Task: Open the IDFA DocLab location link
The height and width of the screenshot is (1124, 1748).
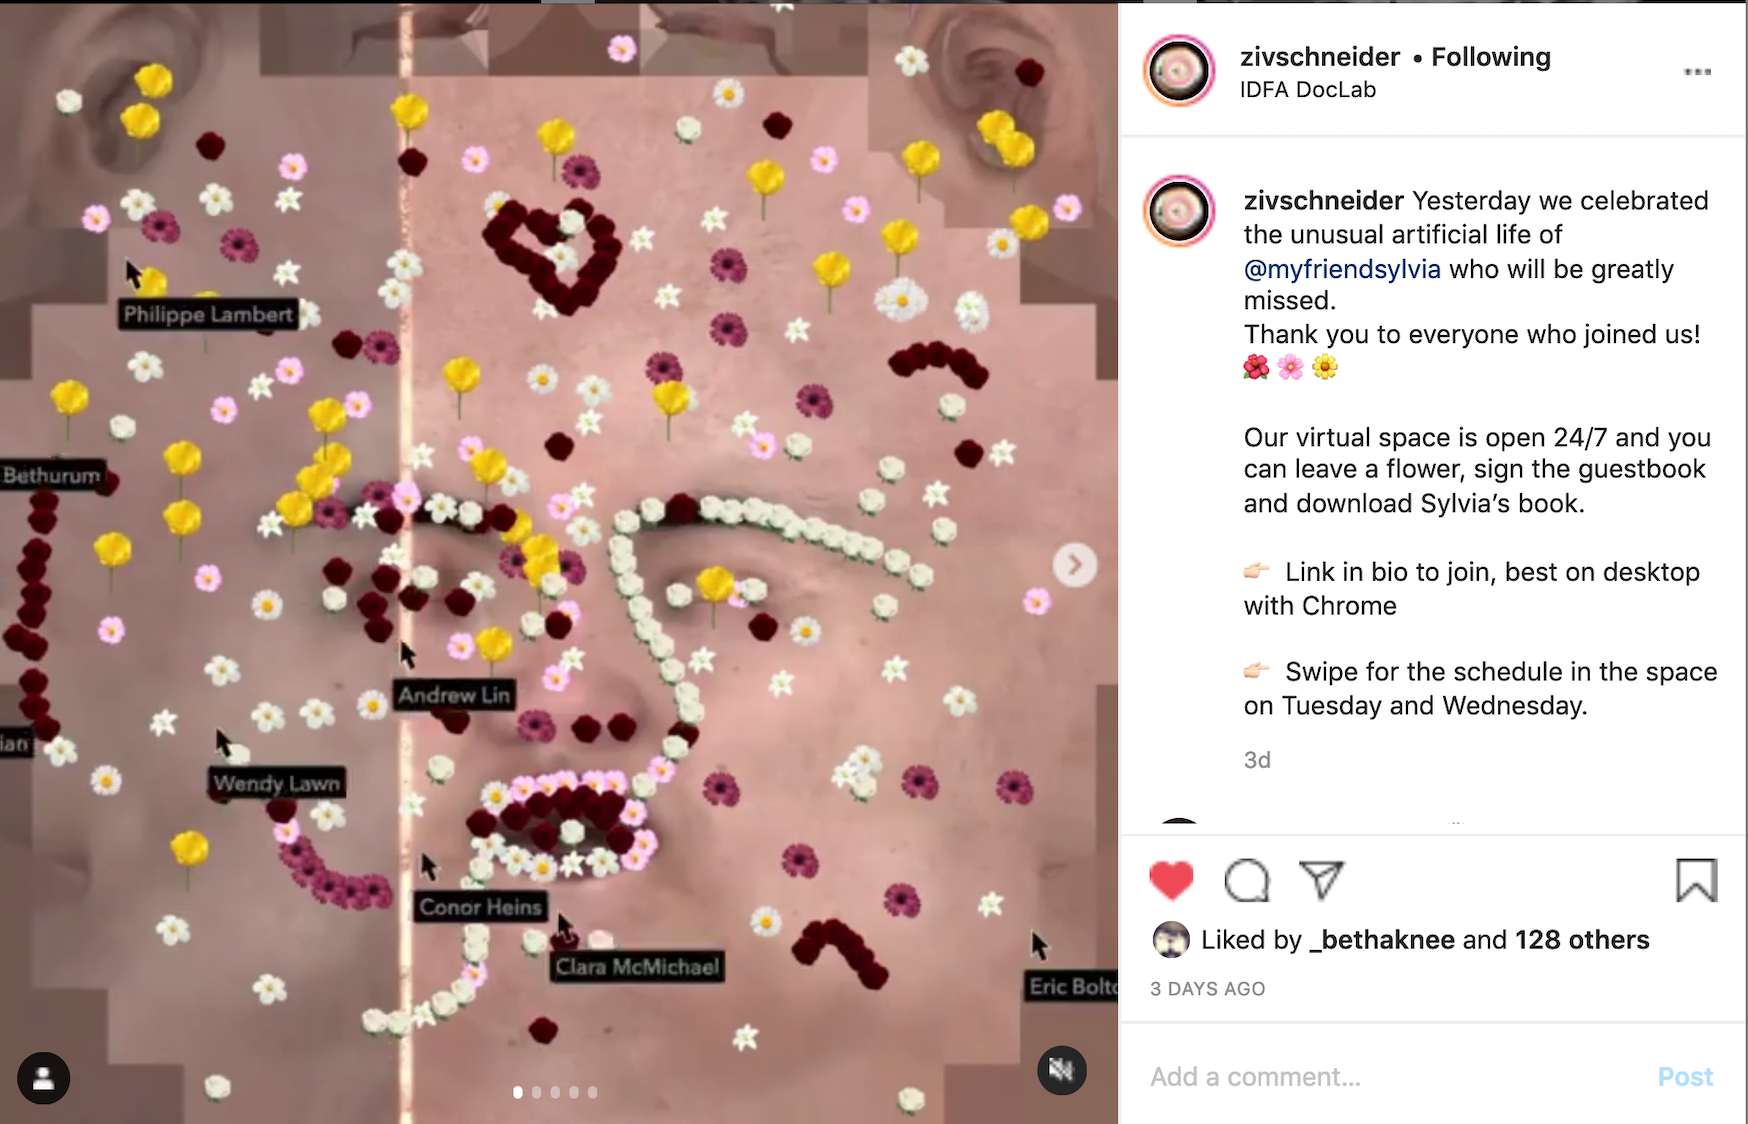Action: click(x=1308, y=90)
